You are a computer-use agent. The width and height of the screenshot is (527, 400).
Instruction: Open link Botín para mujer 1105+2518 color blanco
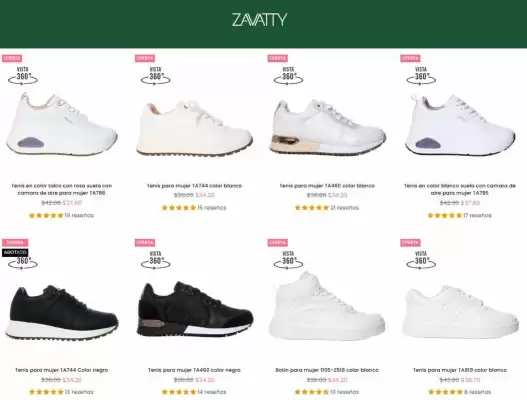(327, 370)
